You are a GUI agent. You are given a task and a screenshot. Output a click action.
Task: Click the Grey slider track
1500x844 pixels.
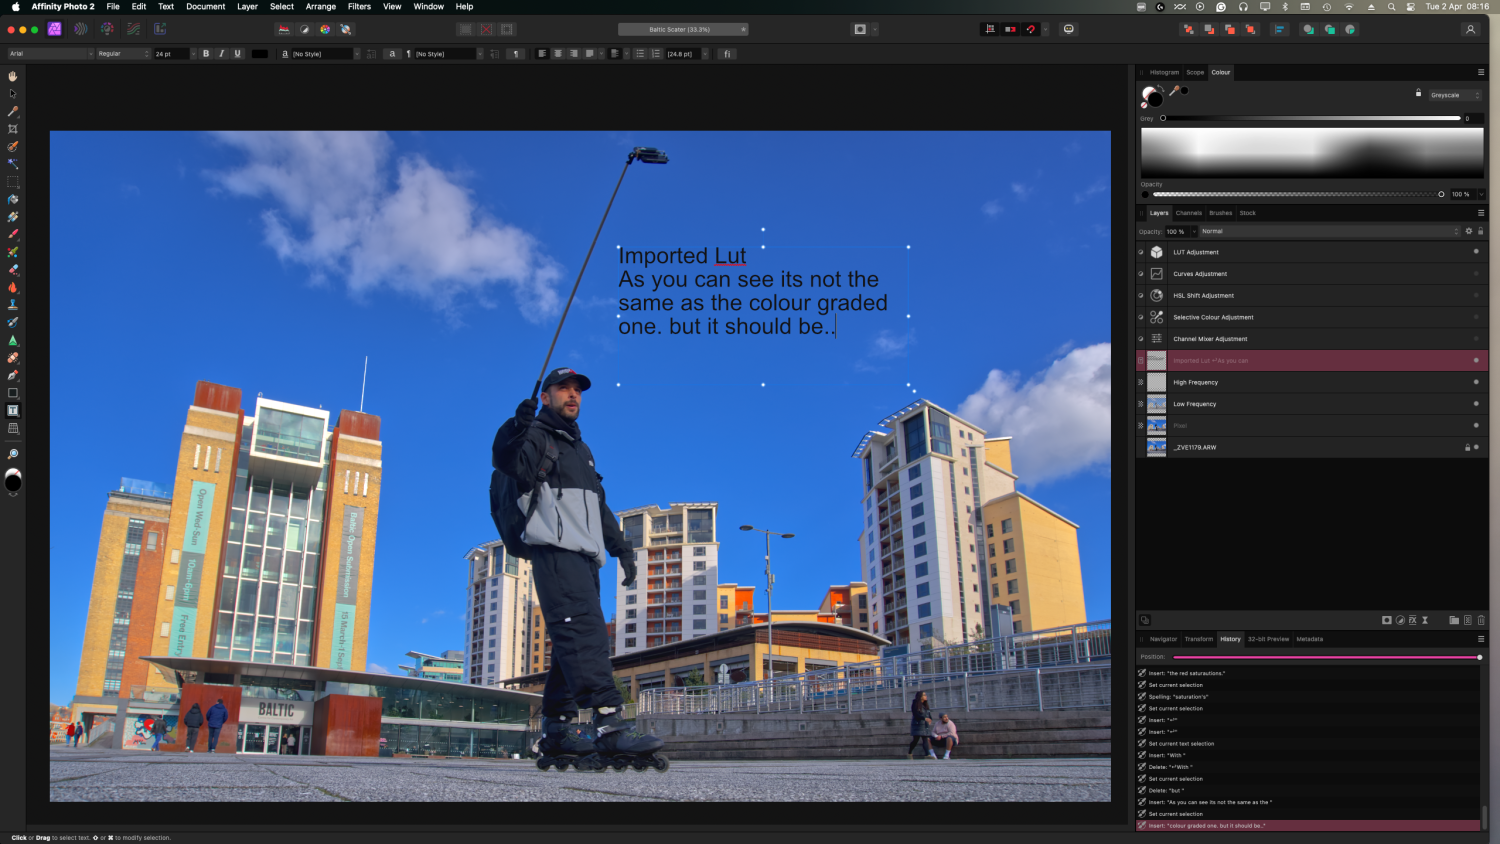click(x=1310, y=118)
